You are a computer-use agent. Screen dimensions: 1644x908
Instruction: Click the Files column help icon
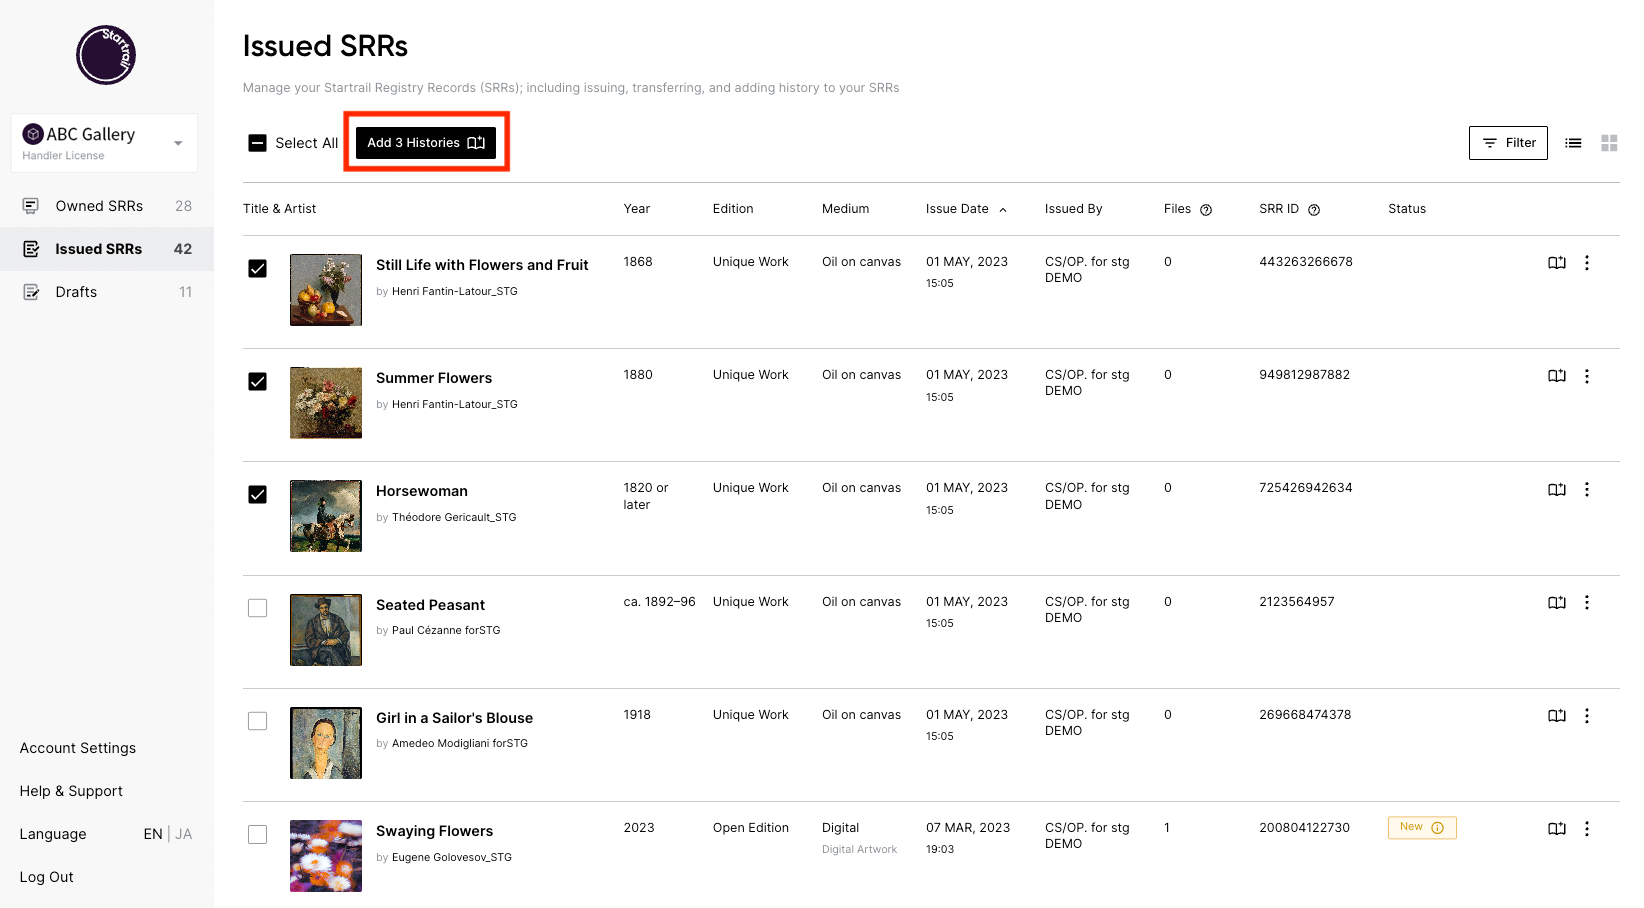pyautogui.click(x=1206, y=210)
